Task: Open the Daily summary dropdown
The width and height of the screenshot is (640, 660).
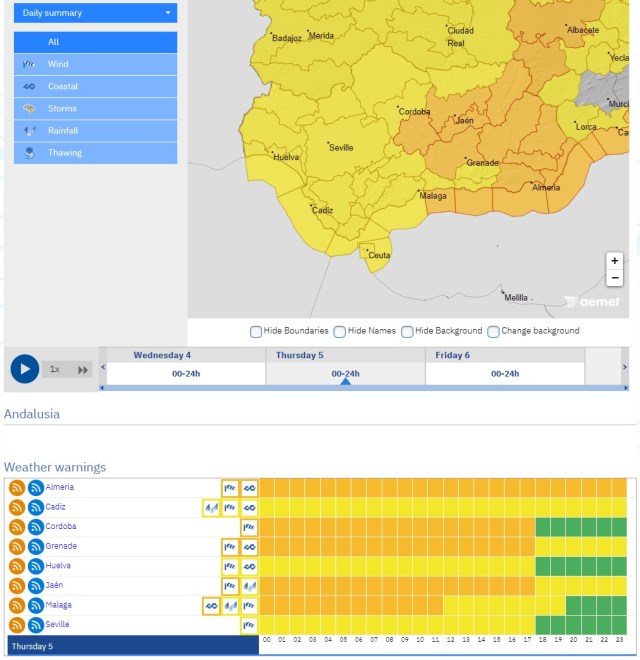Action: (x=95, y=13)
